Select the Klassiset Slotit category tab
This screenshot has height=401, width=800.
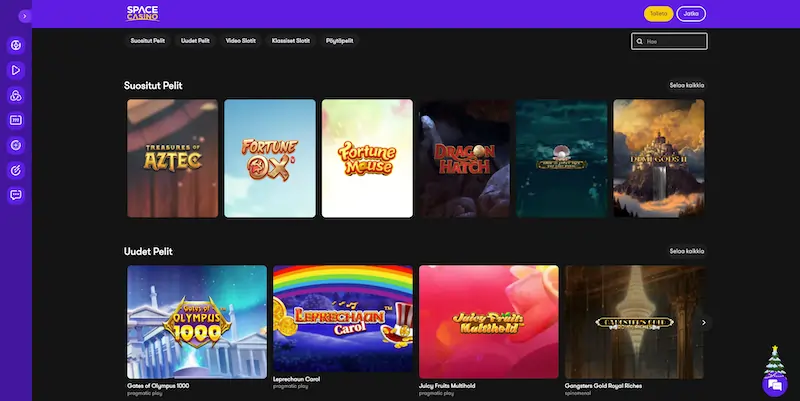pyautogui.click(x=290, y=41)
